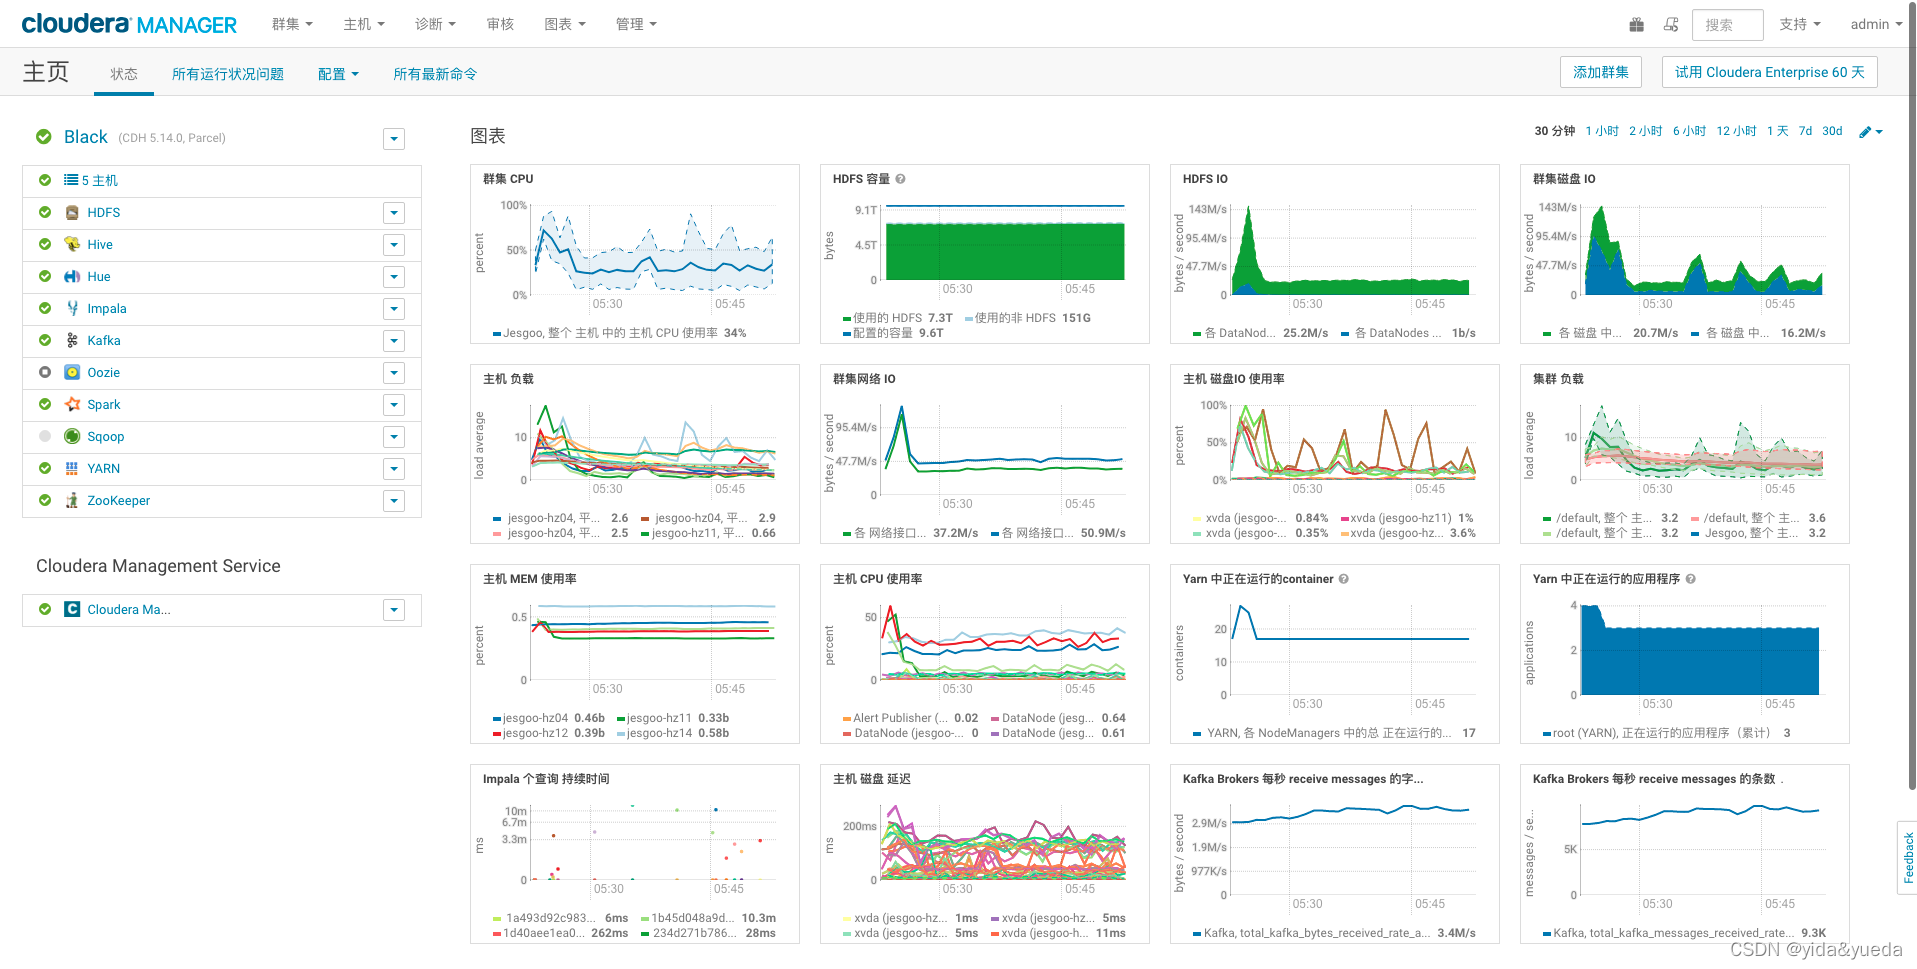
Task: Click the Hive service icon
Action: (x=72, y=244)
